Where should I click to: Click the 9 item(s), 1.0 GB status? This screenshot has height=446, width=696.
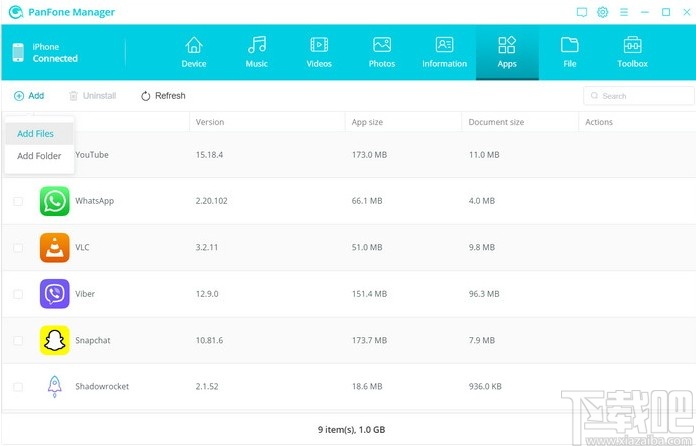351,430
